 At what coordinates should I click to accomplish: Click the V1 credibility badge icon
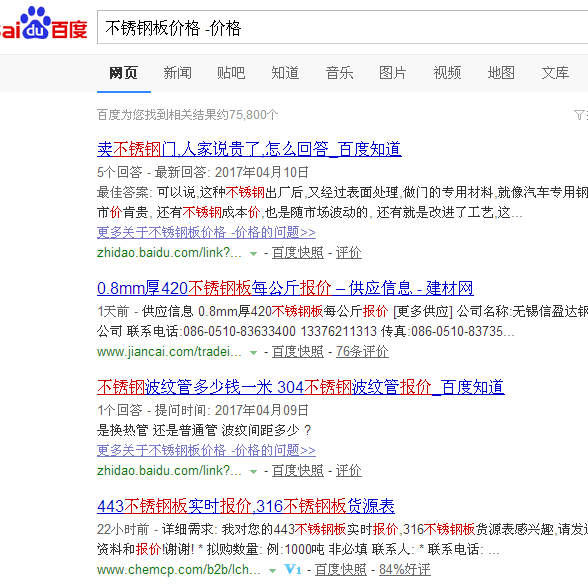point(292,570)
